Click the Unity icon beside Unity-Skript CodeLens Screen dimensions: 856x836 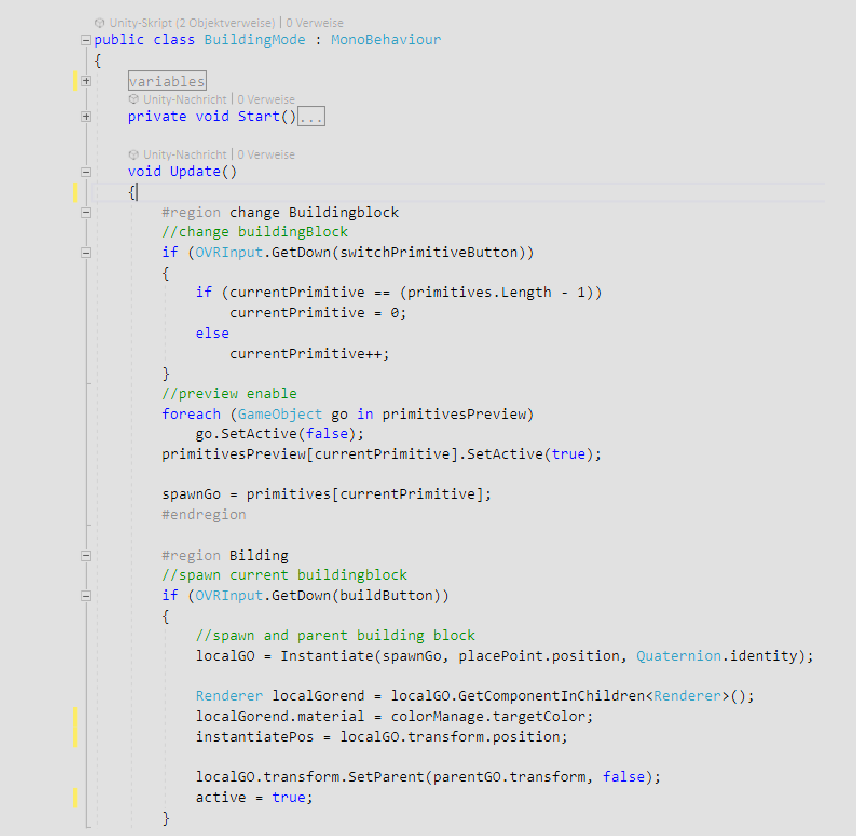click(x=100, y=22)
